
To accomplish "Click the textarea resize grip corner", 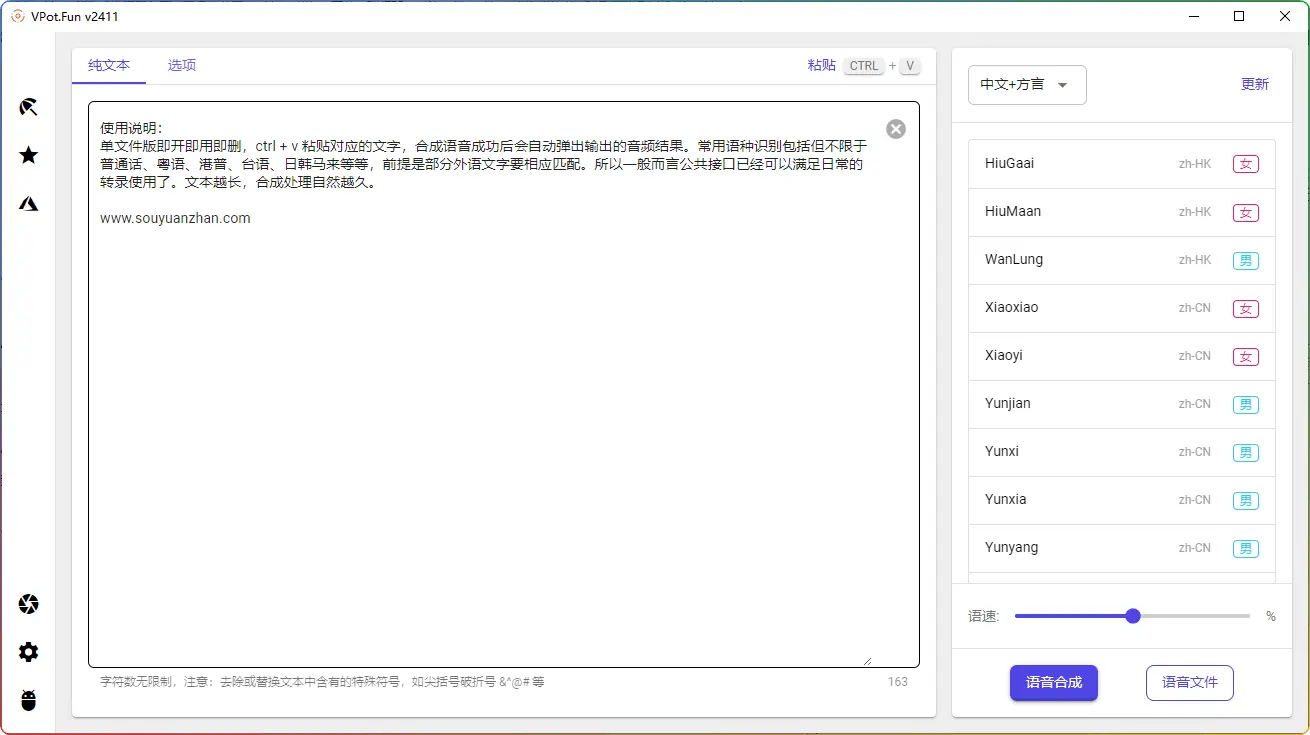I will click(867, 660).
